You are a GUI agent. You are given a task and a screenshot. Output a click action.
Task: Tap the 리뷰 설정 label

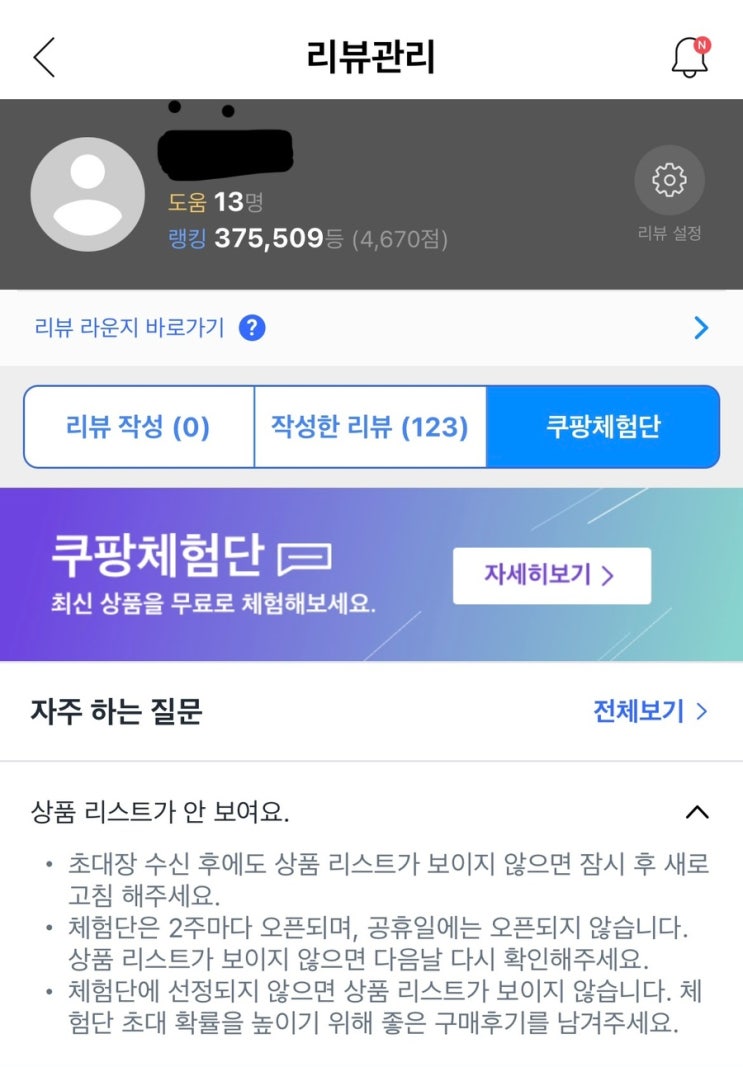coord(670,233)
